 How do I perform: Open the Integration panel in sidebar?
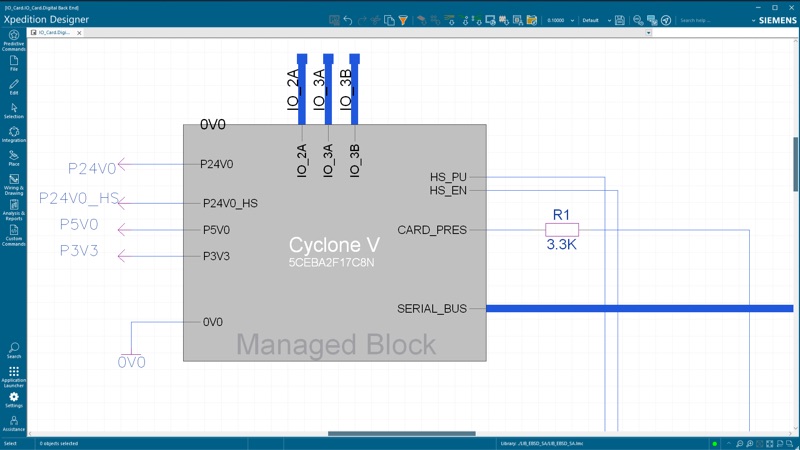pyautogui.click(x=14, y=135)
